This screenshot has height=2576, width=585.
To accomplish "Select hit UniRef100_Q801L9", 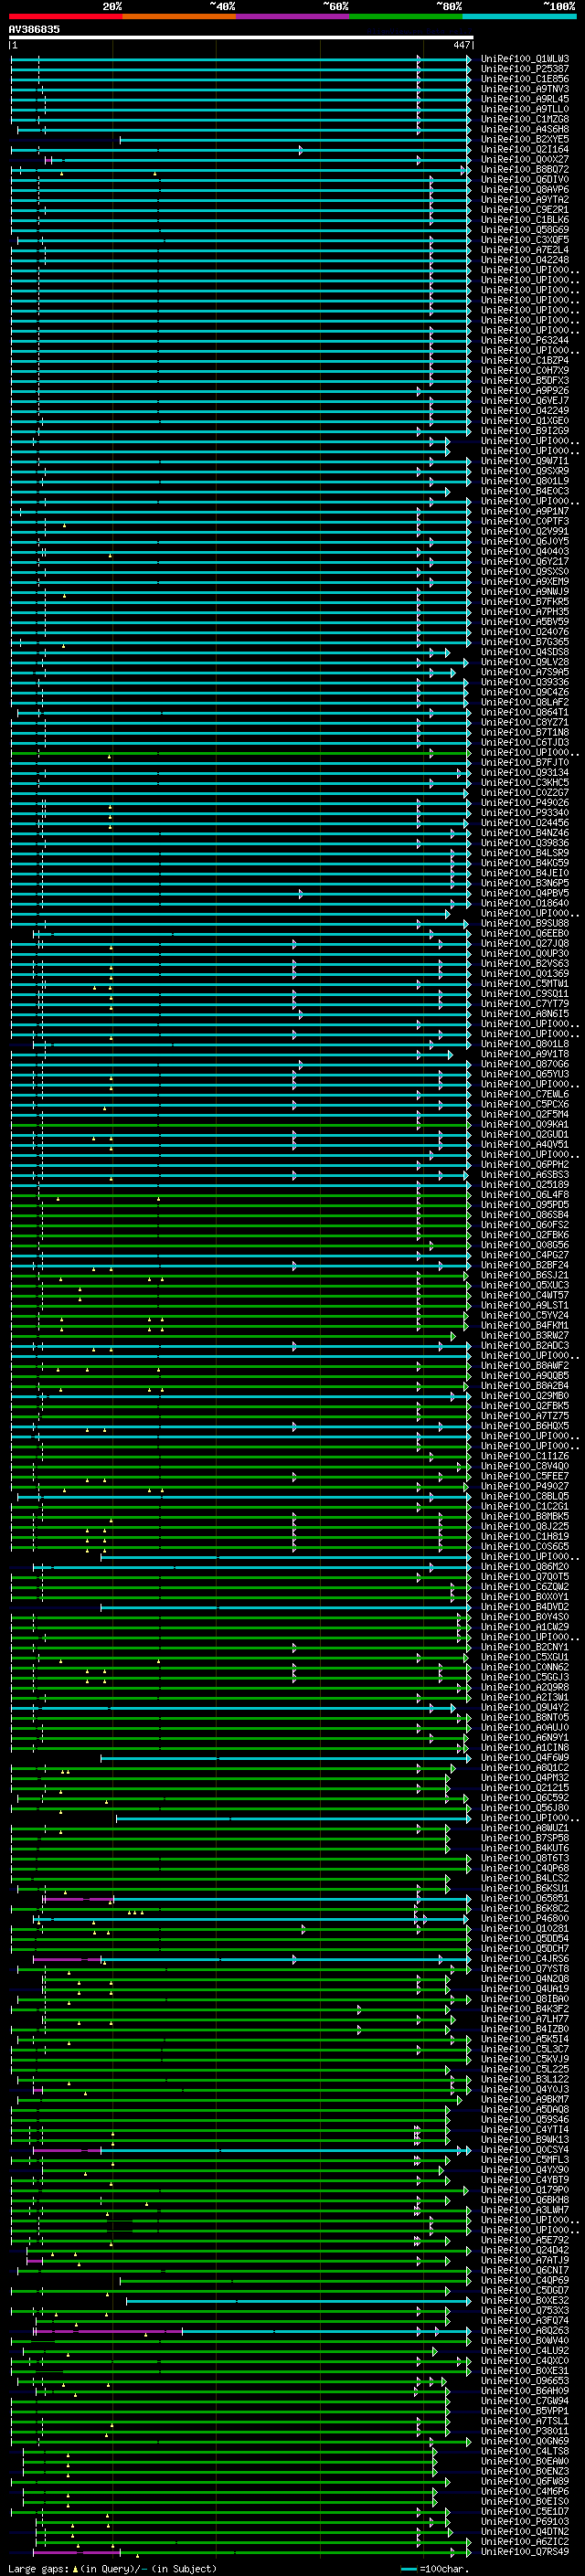I will coord(525,481).
